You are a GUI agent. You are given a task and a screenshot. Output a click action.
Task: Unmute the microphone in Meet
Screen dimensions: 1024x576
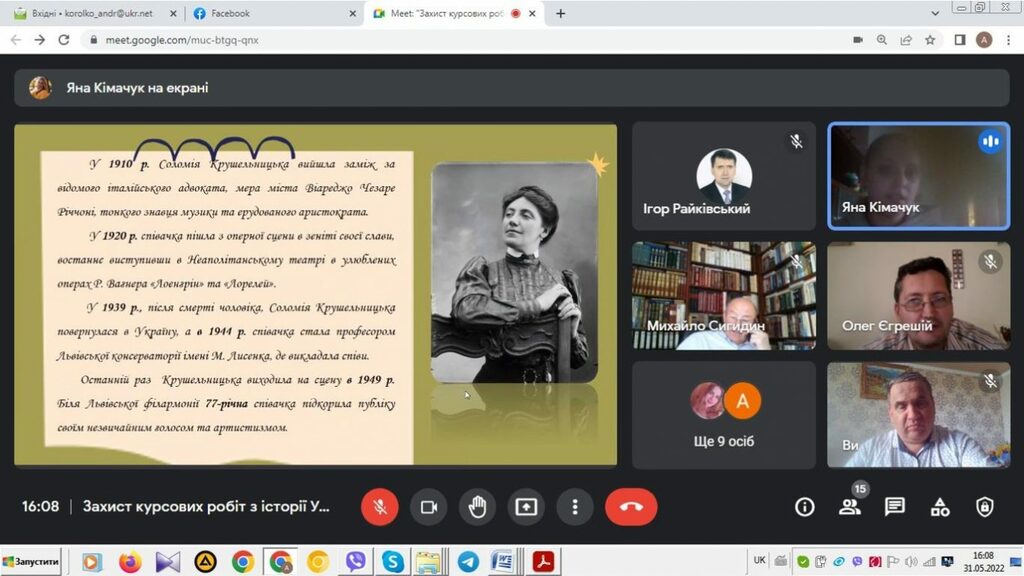[380, 507]
